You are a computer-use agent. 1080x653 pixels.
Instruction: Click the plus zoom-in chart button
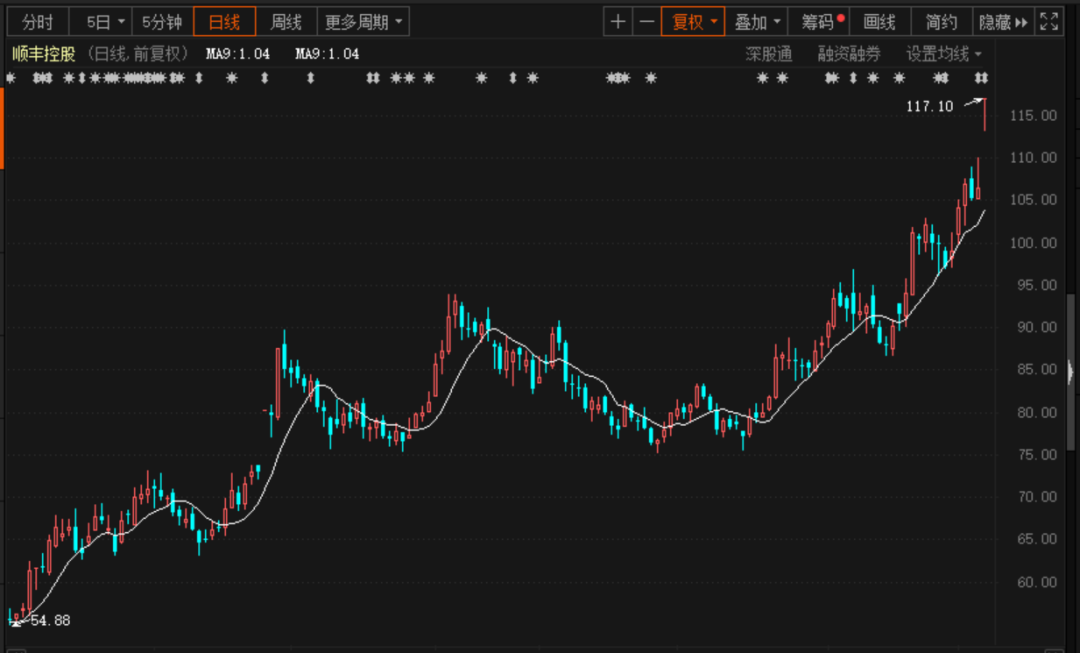(619, 22)
